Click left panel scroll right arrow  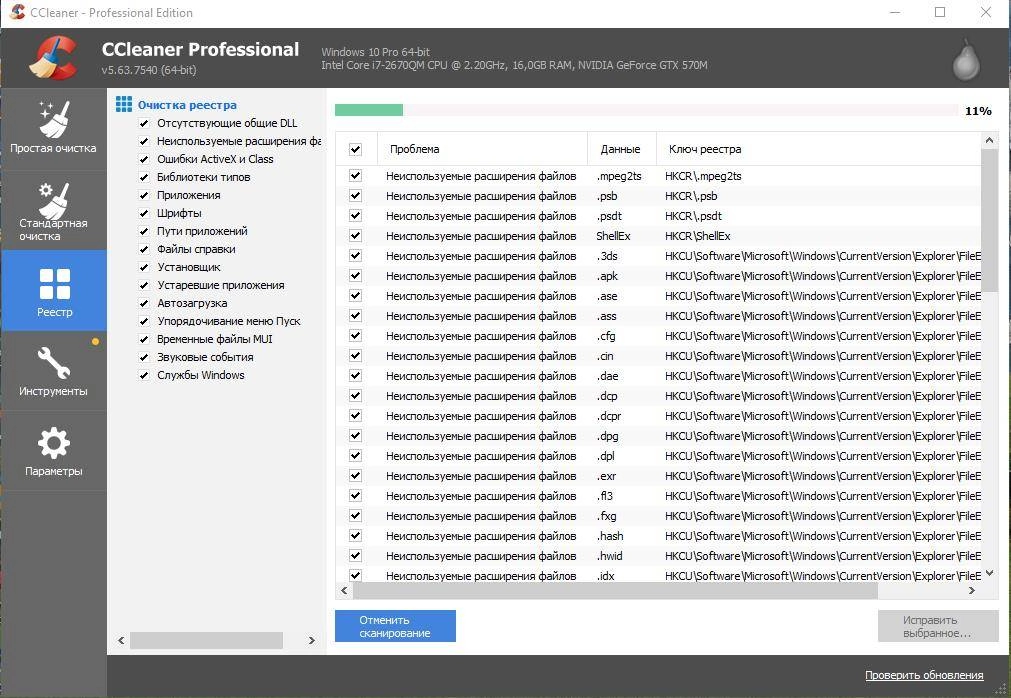pos(311,640)
